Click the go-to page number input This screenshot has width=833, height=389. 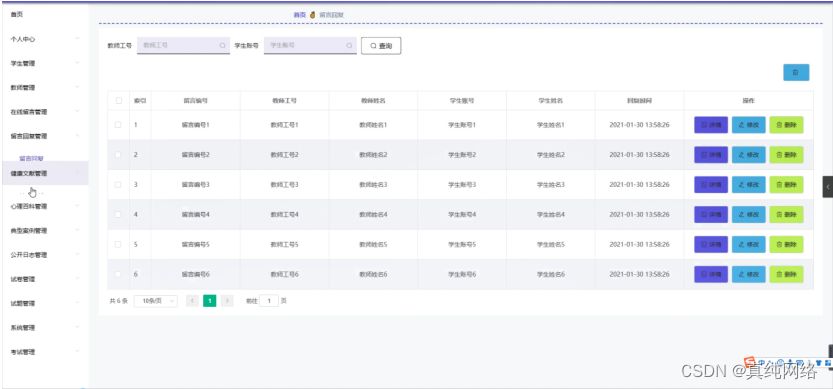click(269, 301)
